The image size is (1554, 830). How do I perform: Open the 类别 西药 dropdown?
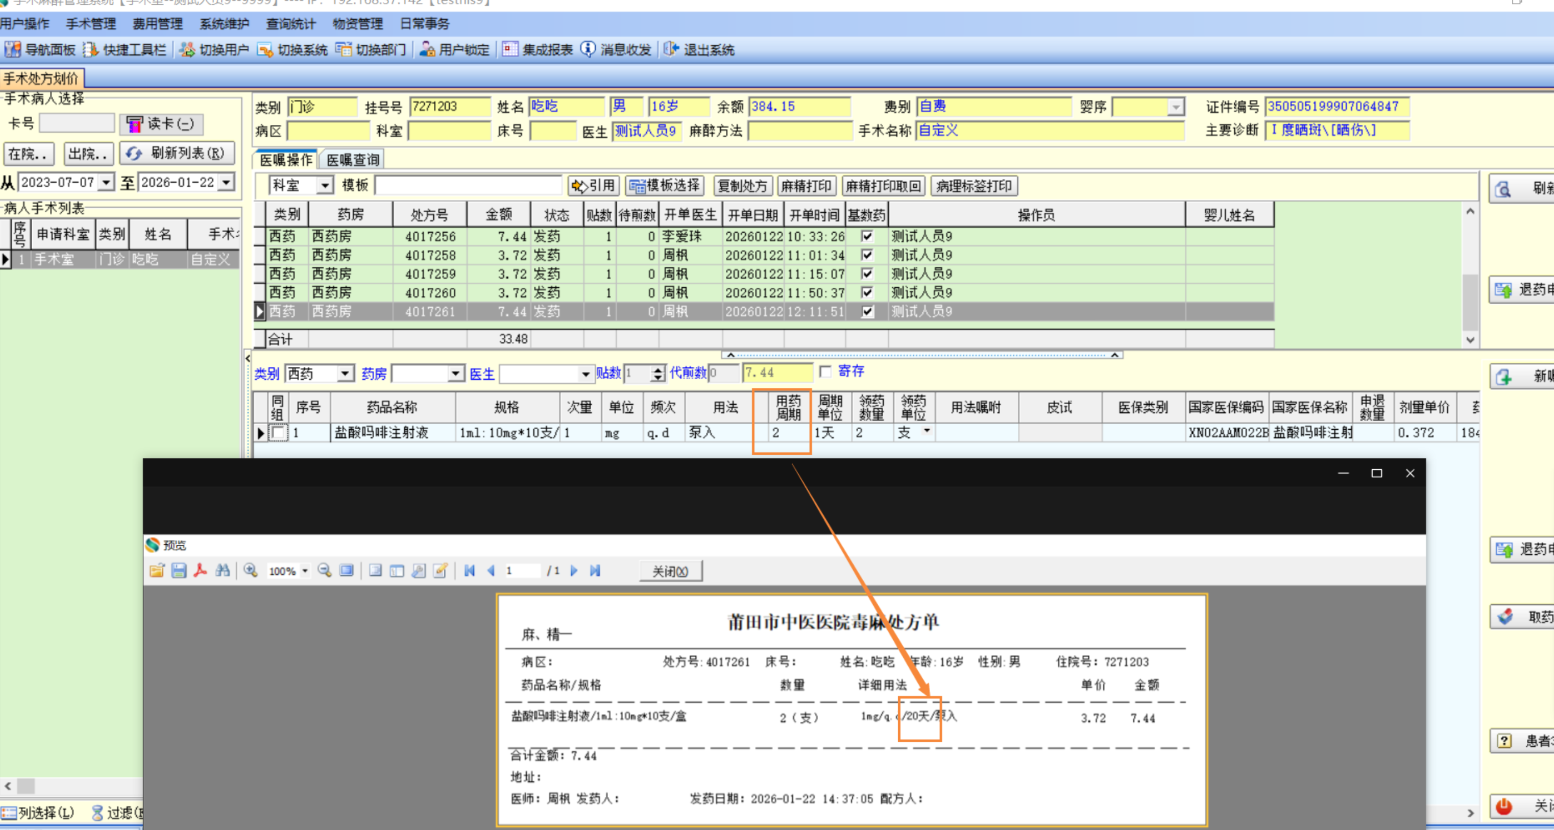(345, 374)
